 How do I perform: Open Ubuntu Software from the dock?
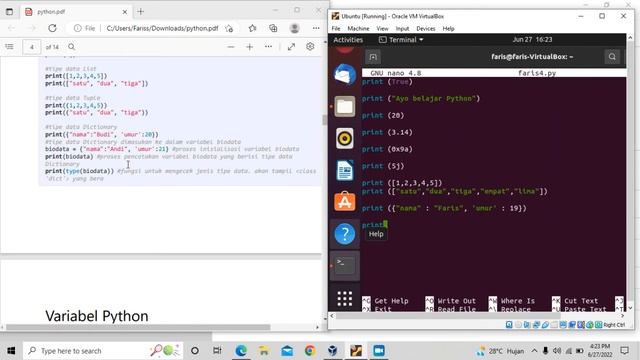coord(344,201)
